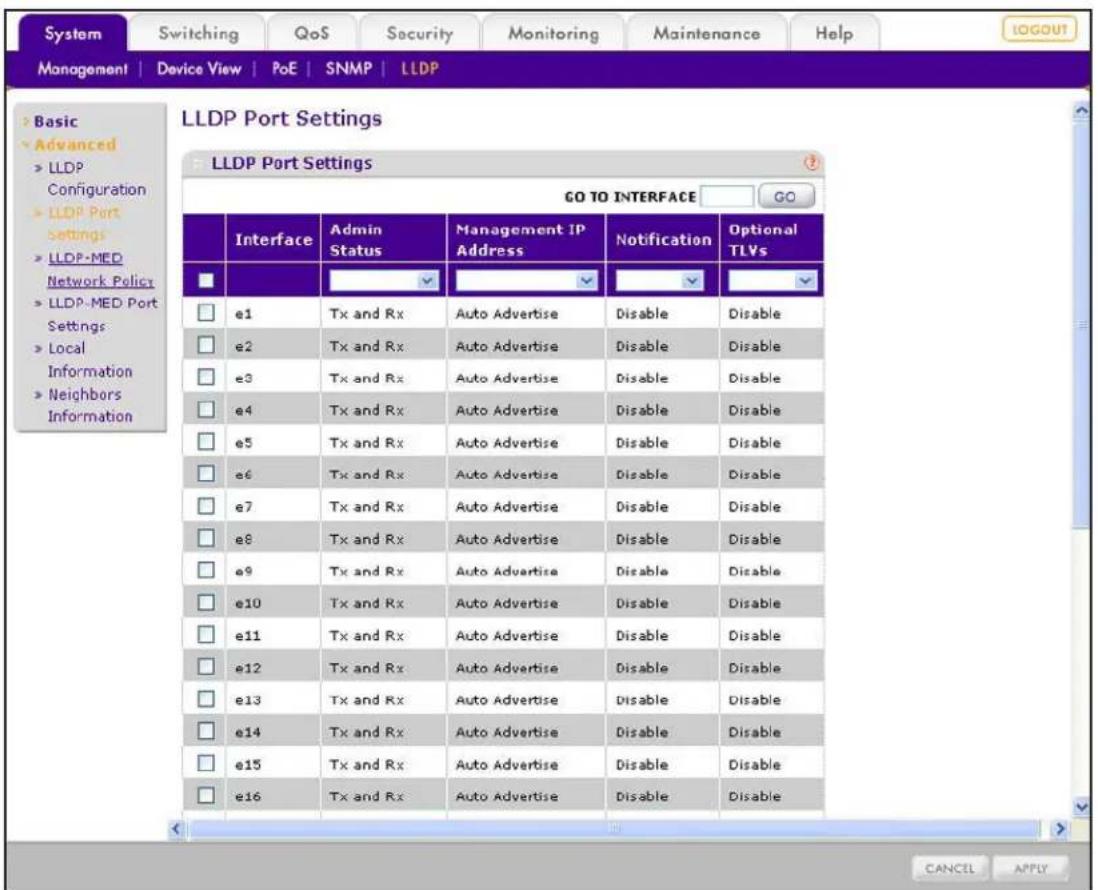Click the CANCEL button

click(950, 868)
